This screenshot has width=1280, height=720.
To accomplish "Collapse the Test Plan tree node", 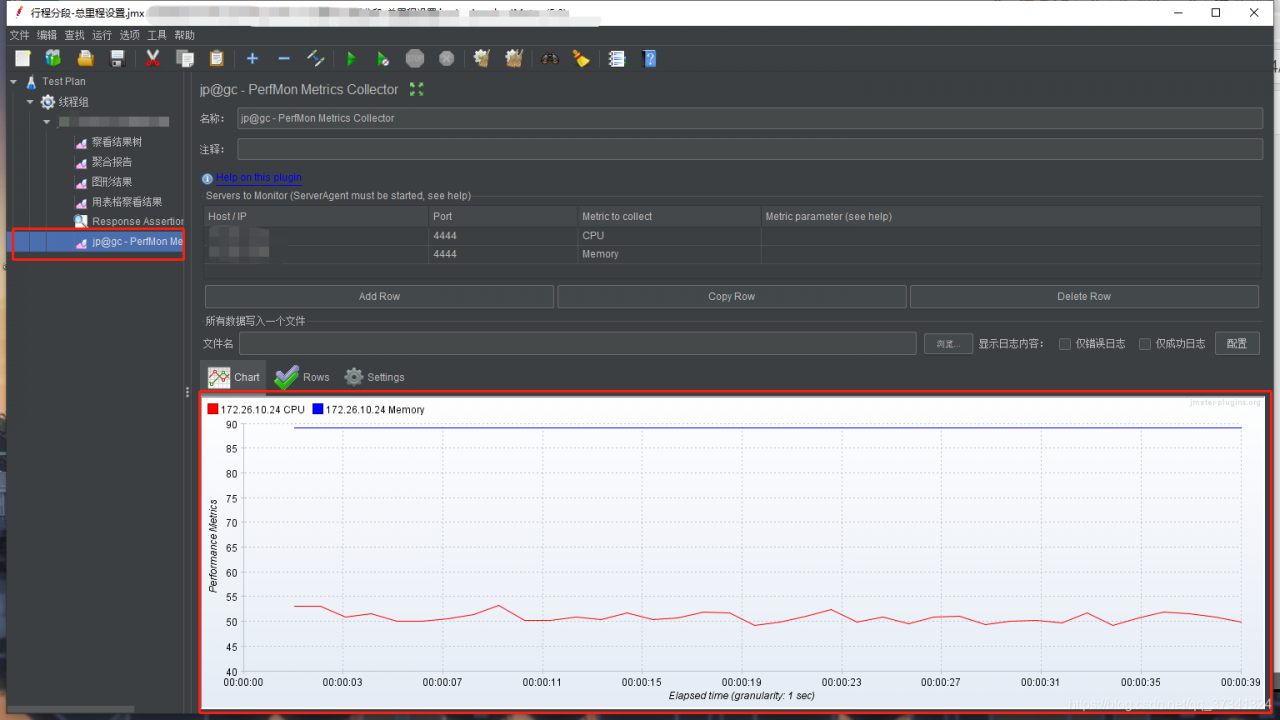I will pyautogui.click(x=14, y=82).
